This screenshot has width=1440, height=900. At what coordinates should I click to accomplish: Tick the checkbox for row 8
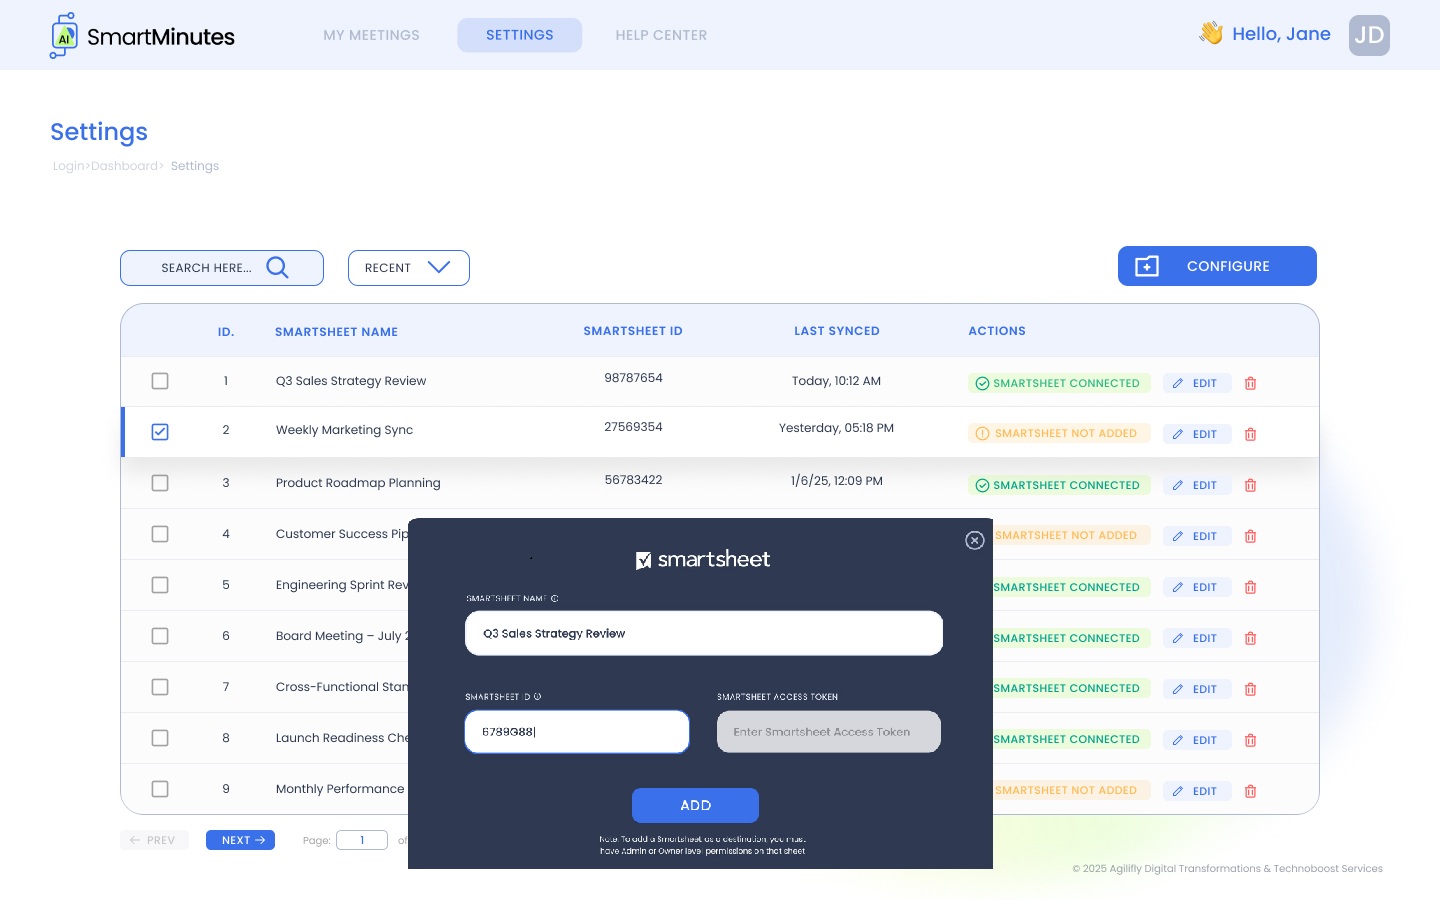click(160, 738)
